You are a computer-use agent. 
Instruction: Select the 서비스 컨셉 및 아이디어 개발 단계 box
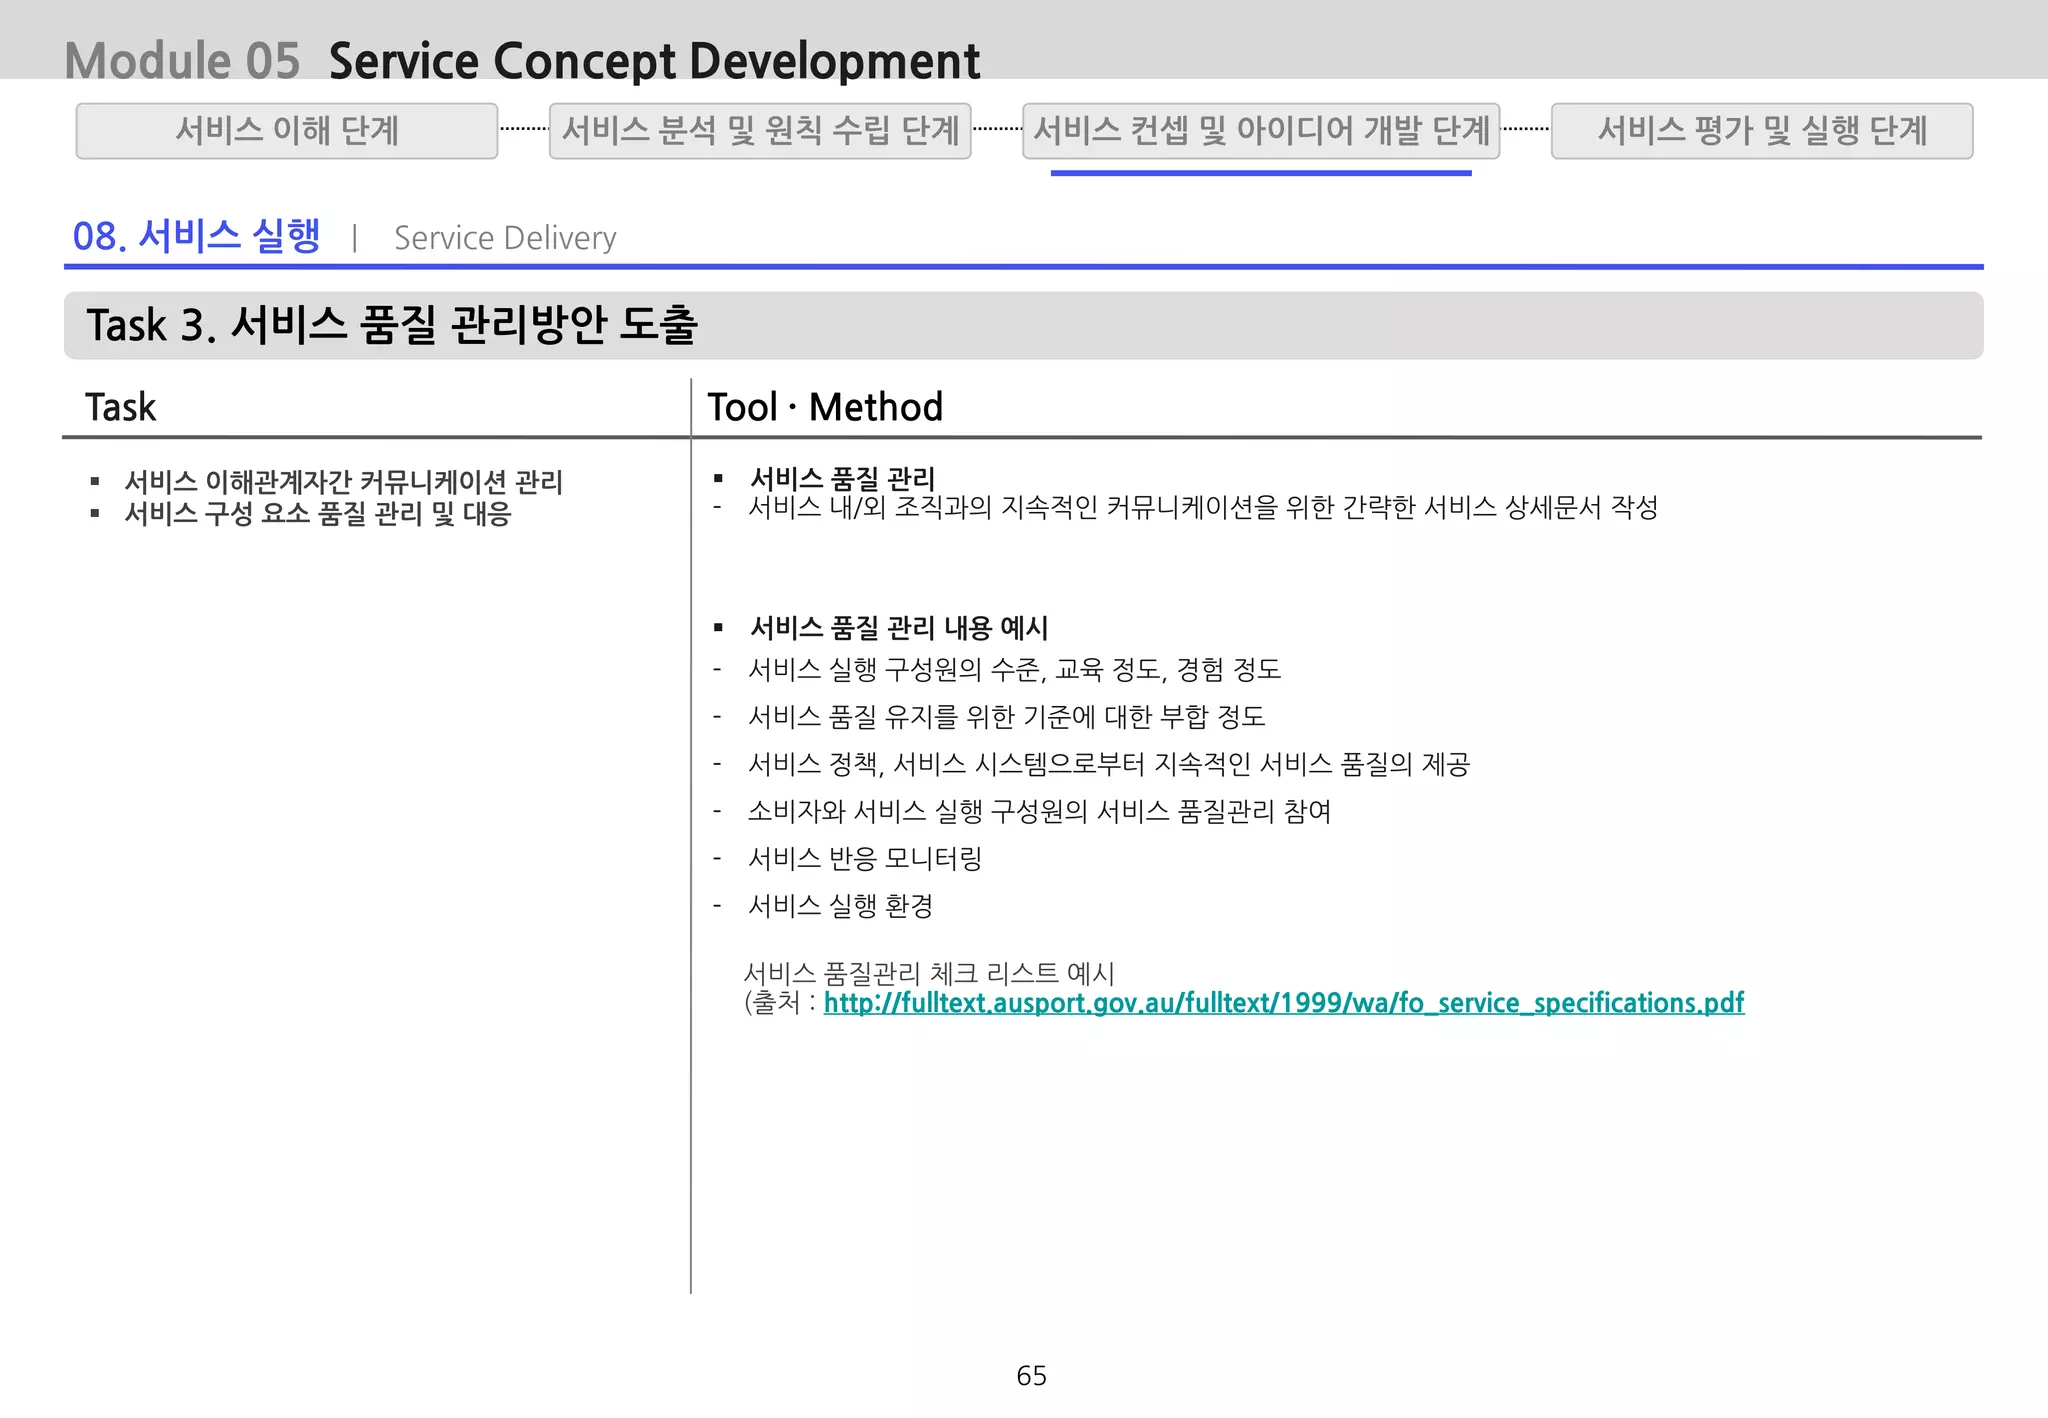pos(1261,131)
